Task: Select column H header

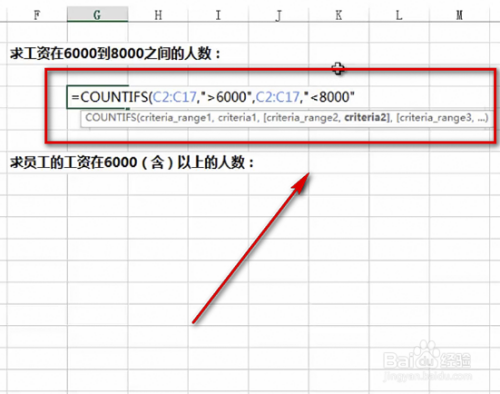Action: (158, 15)
